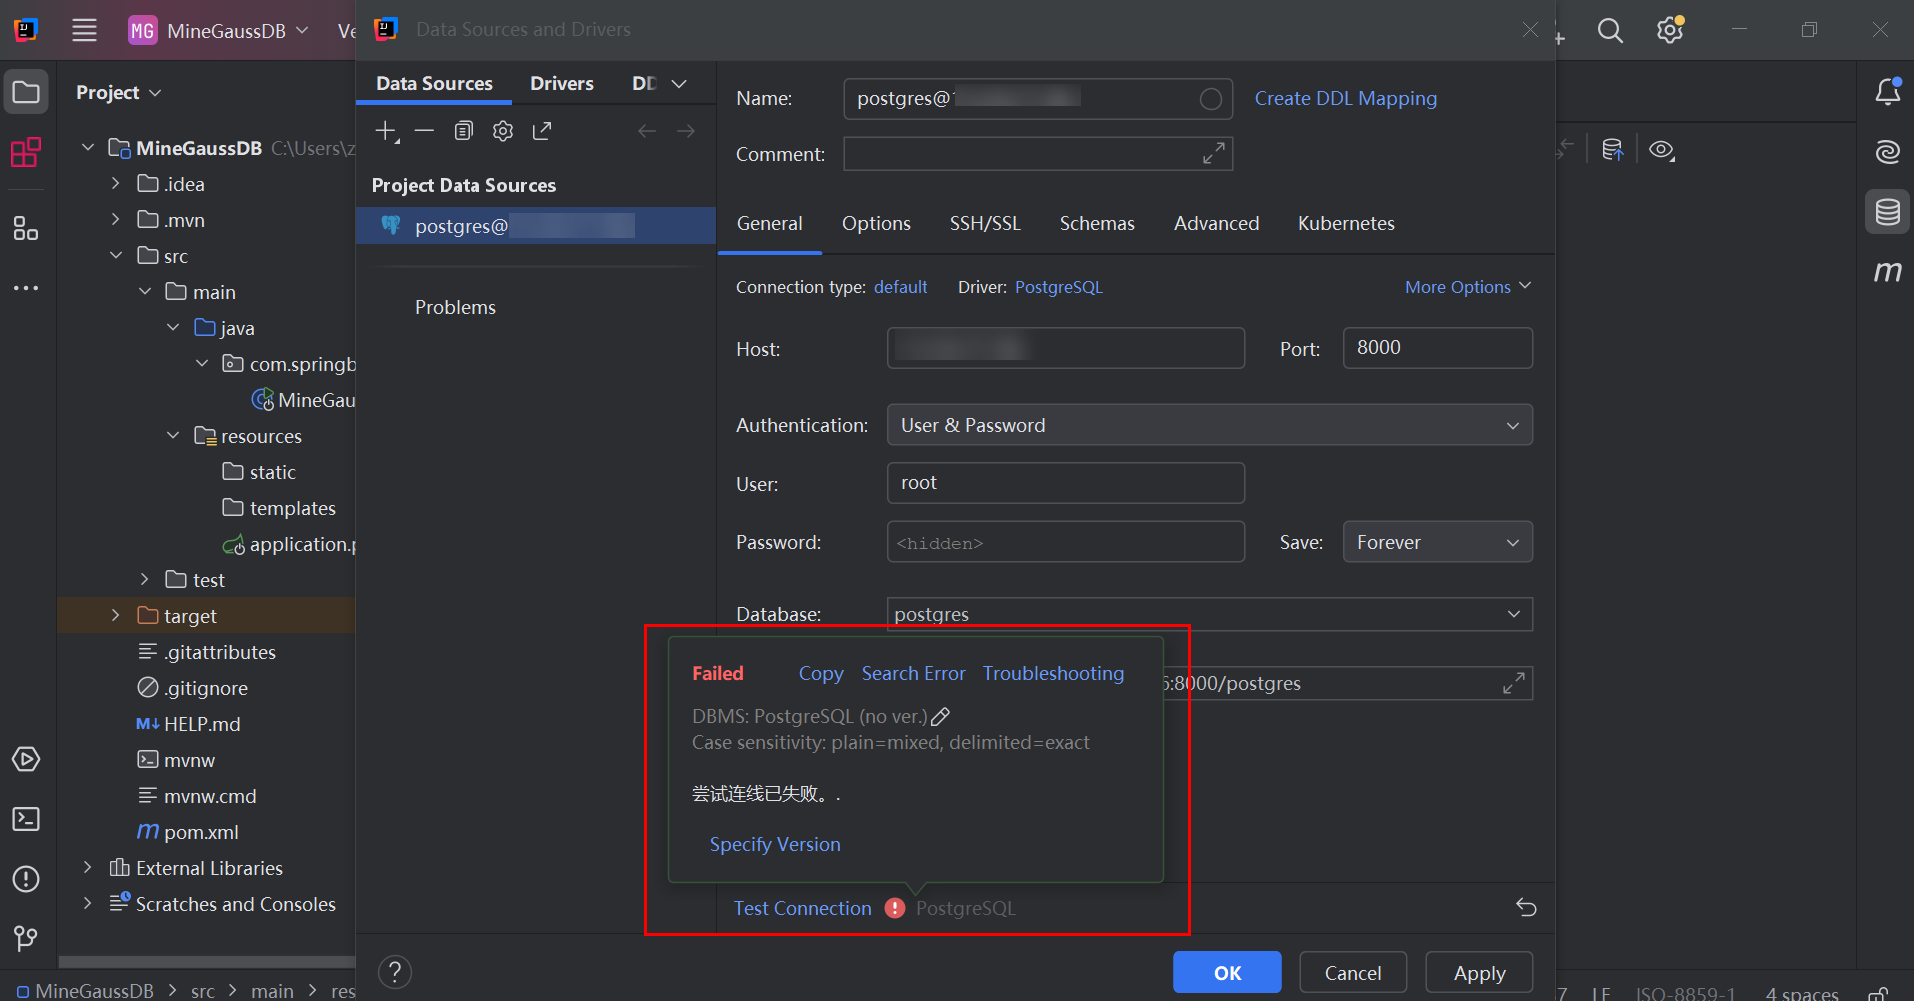Switch to the Schemas tab

[1097, 223]
